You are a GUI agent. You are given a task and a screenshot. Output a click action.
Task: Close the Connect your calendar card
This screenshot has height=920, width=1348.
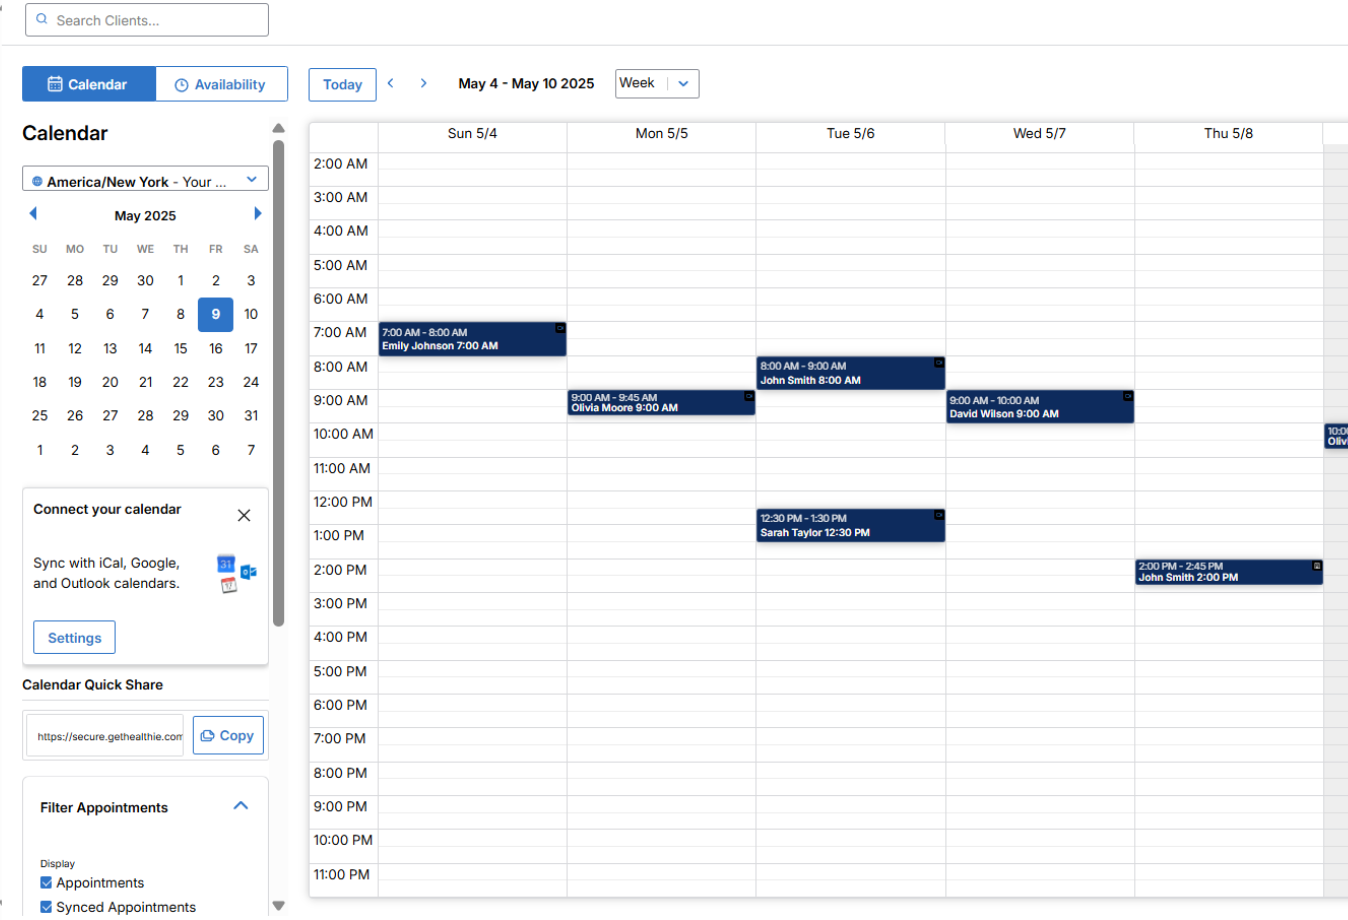pos(244,516)
